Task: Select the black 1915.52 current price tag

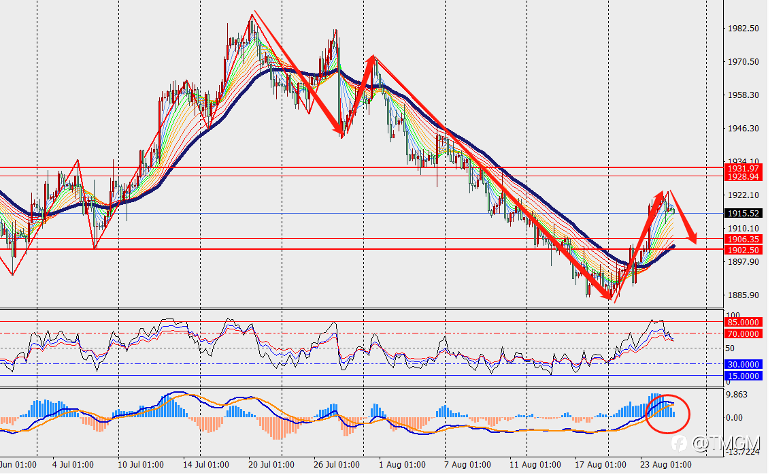Action: tap(743, 214)
